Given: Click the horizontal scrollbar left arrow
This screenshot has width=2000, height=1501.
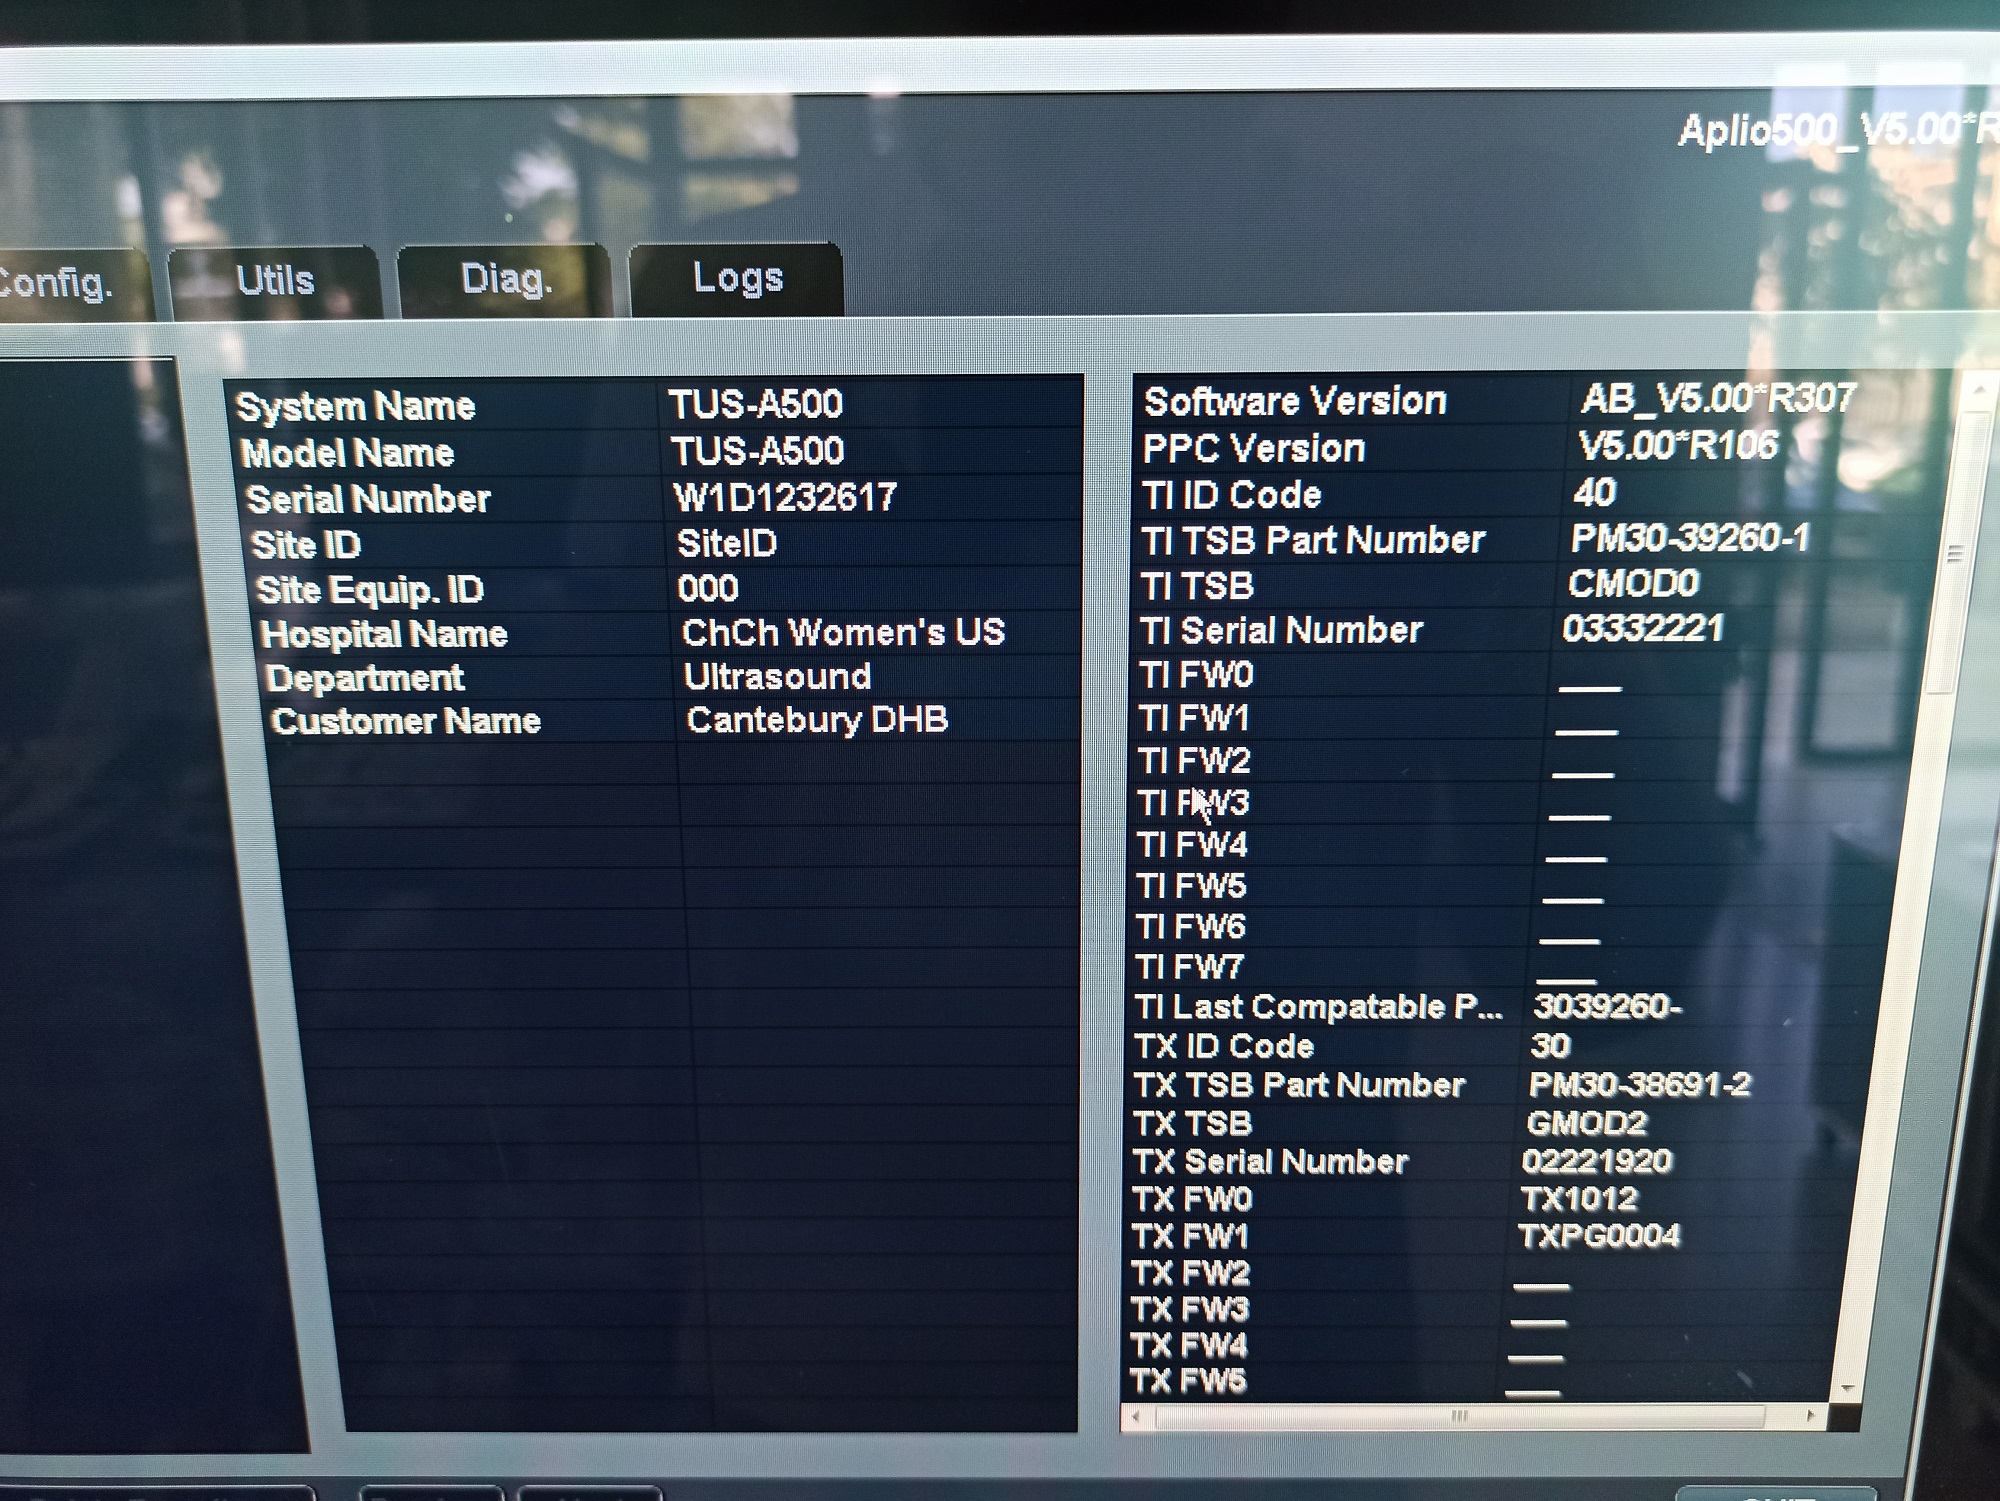Looking at the screenshot, I should click(1136, 1416).
